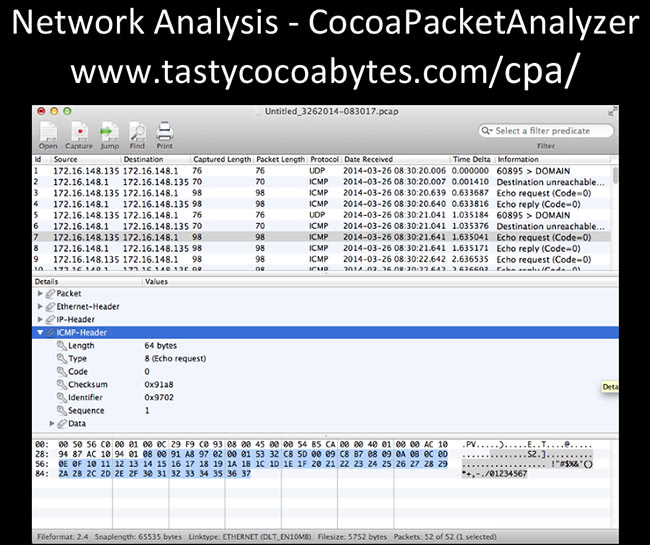Select packet 3 Echo request row
Viewport: 650px width, 545px height.
[x=321, y=193]
